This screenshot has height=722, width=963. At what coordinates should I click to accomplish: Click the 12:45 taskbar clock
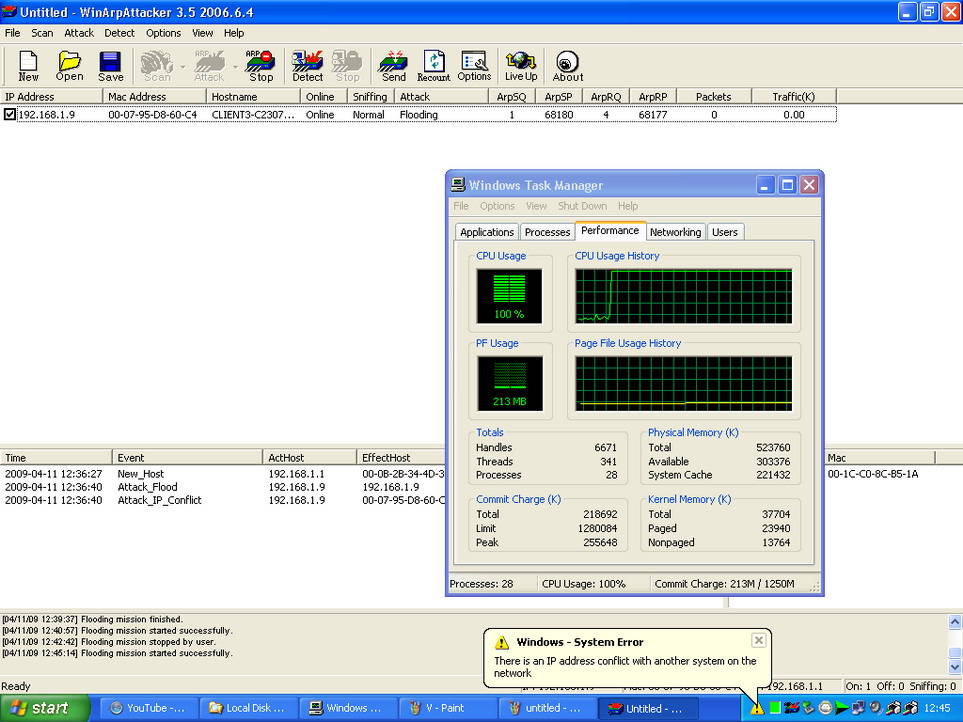[x=937, y=708]
